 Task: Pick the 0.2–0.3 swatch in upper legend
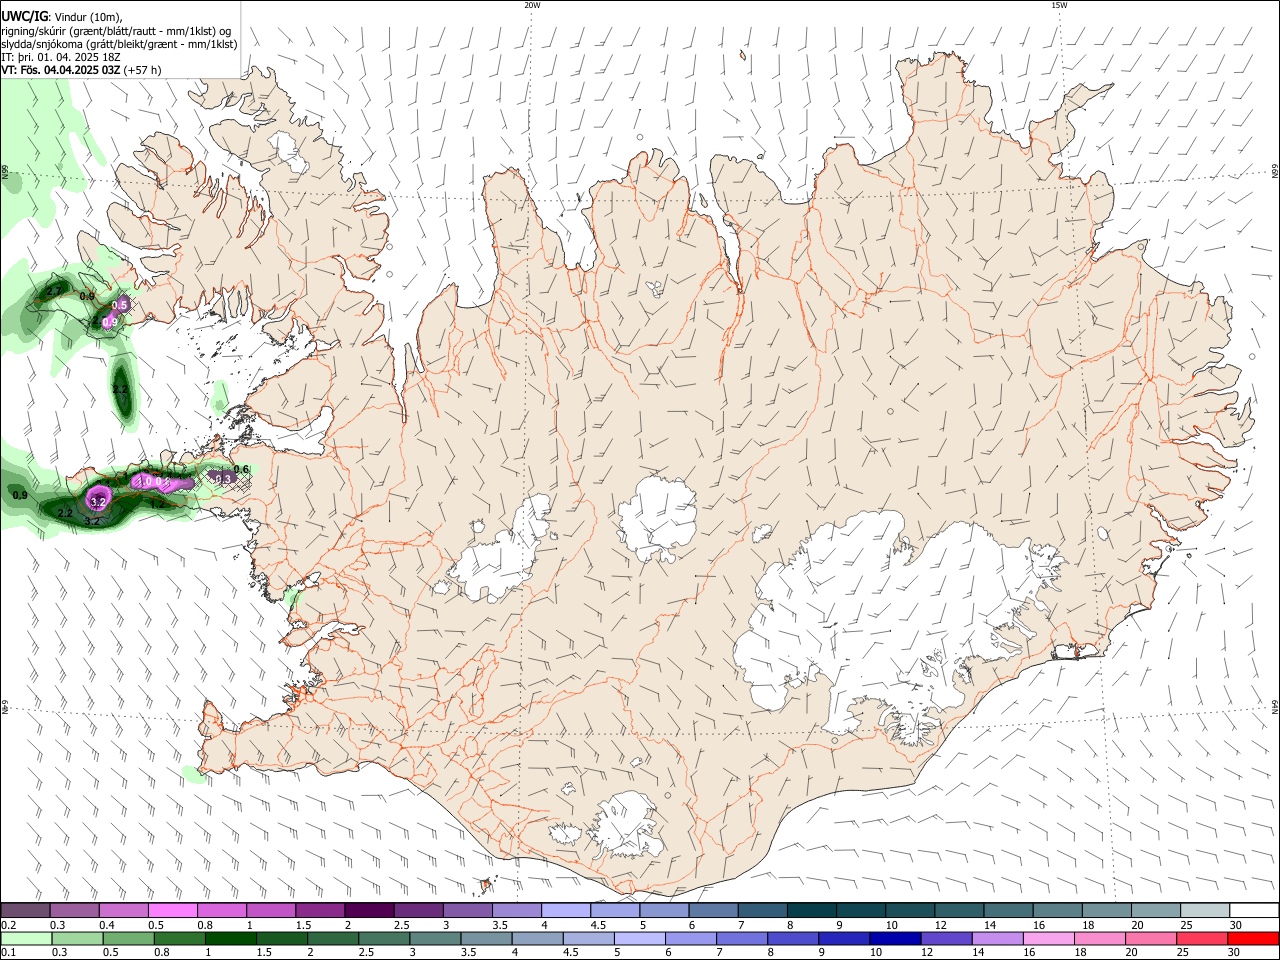click(26, 911)
